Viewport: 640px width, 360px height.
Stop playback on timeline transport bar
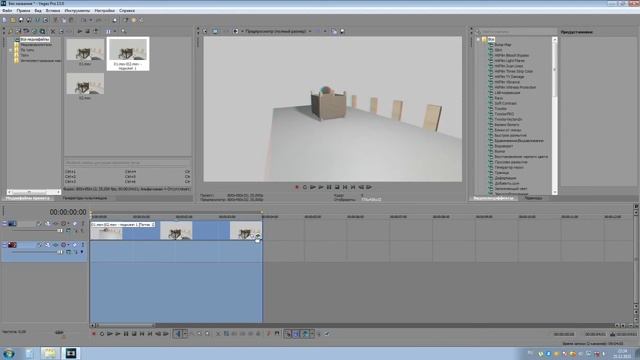pyautogui.click(x=134, y=334)
